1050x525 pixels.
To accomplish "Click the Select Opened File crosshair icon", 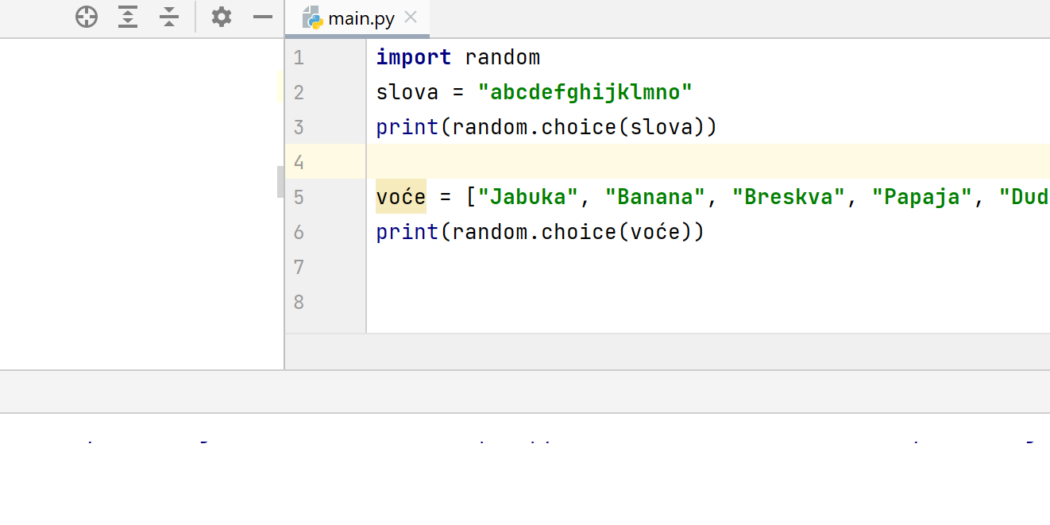I will point(86,17).
